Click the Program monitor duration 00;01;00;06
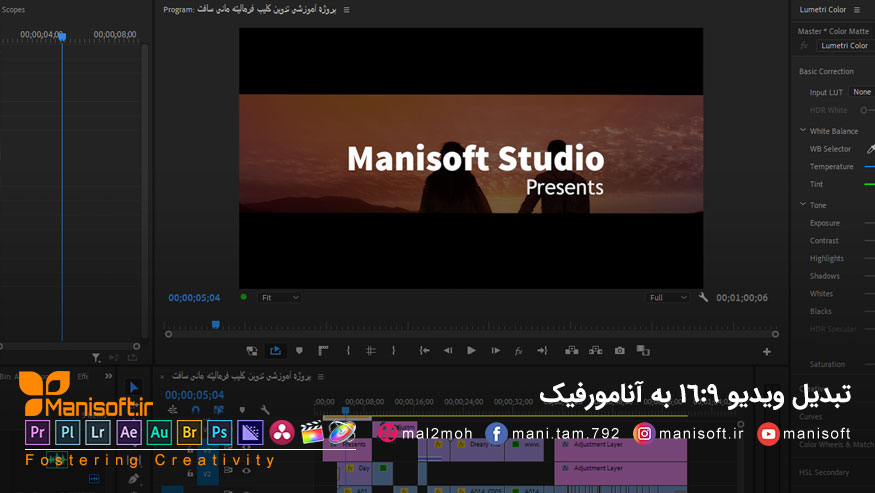875x493 pixels. point(742,298)
